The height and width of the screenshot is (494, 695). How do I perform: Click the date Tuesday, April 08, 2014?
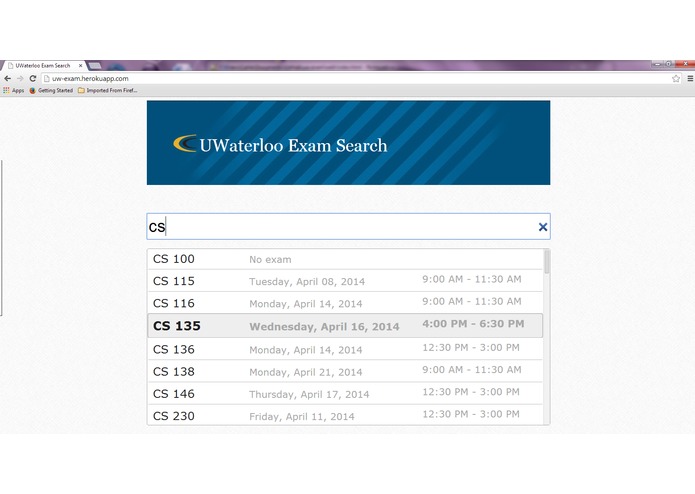[x=307, y=282]
